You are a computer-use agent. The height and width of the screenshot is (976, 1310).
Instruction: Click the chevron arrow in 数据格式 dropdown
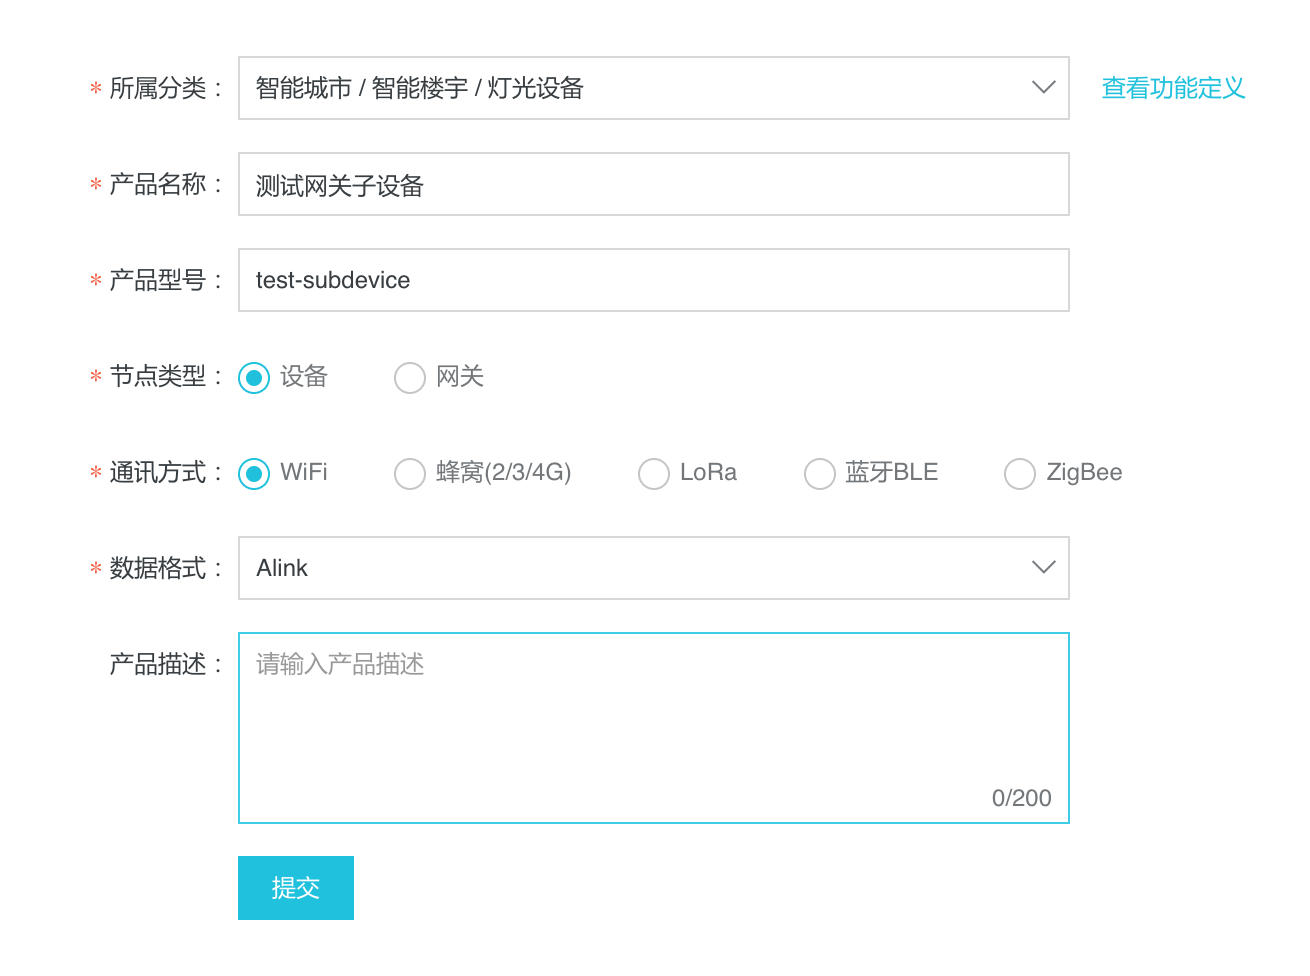[x=1043, y=568]
